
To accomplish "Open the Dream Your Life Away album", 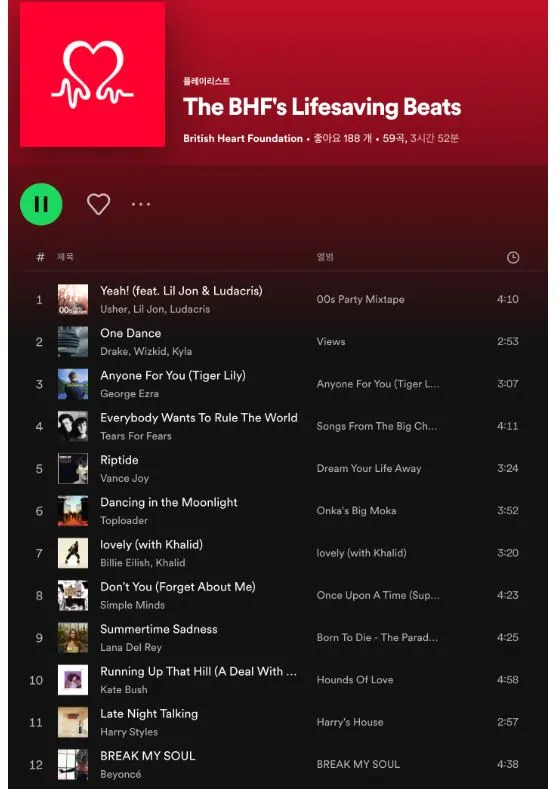I will point(369,468).
